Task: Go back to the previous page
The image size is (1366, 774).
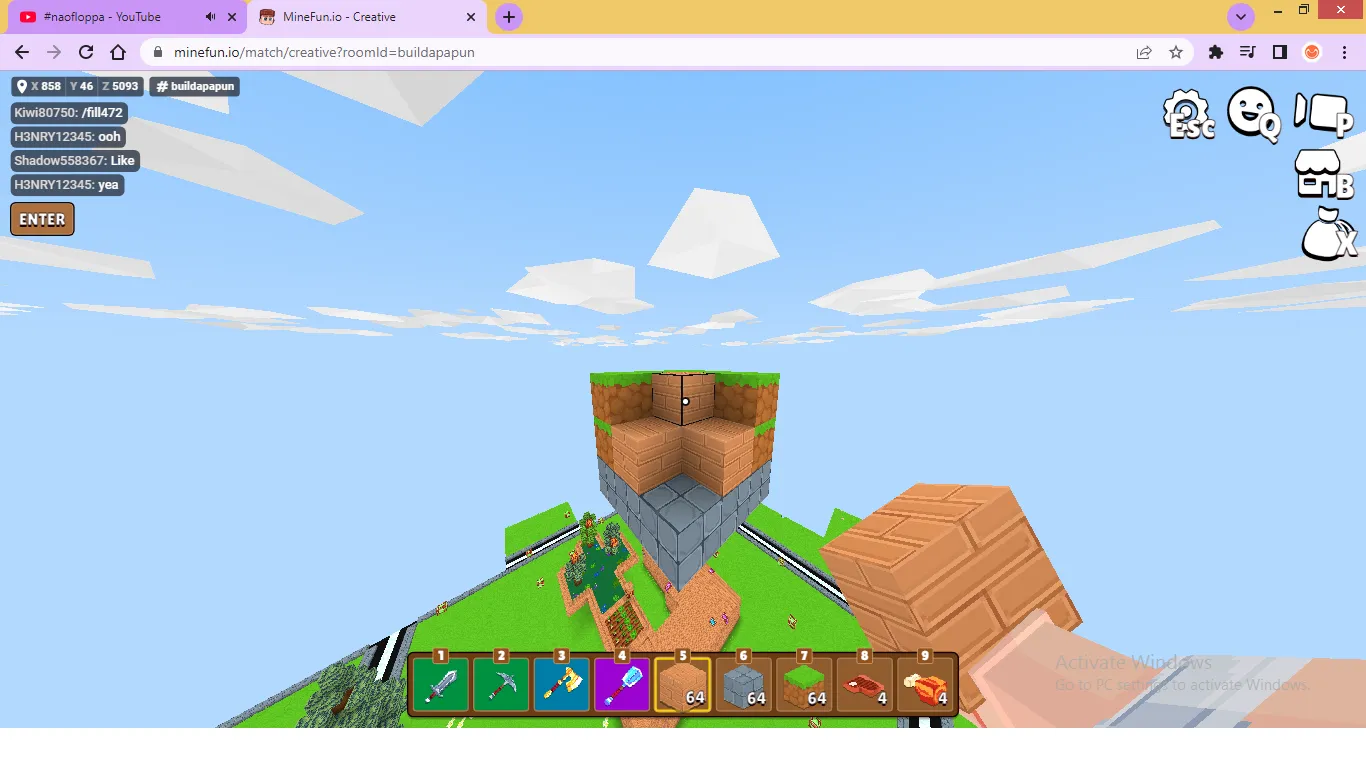Action: coord(22,52)
